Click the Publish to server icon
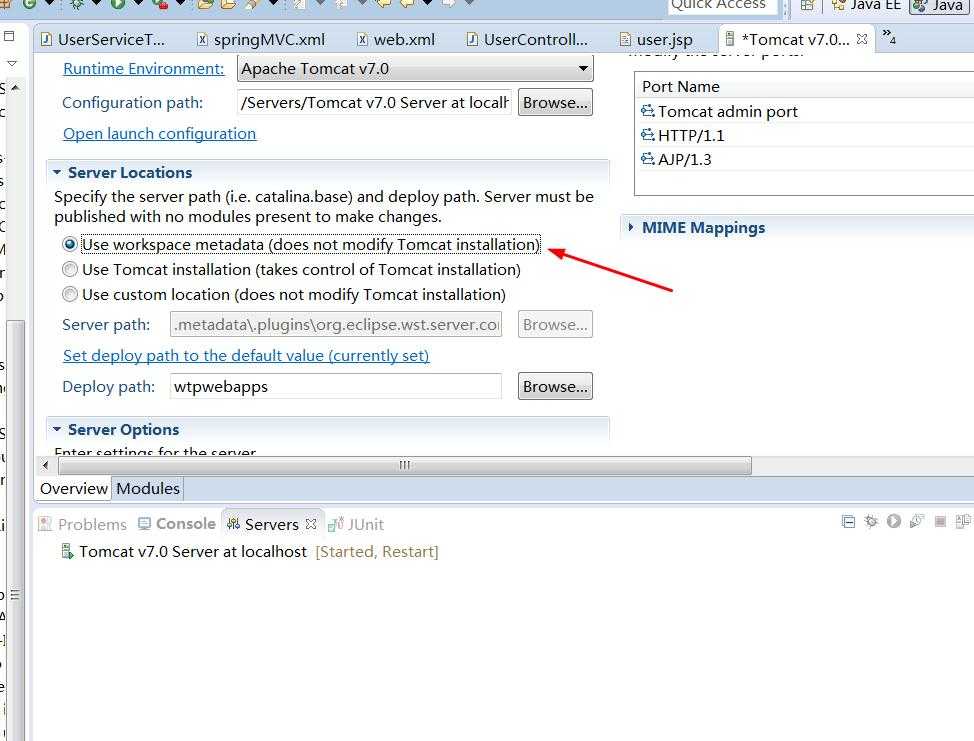This screenshot has width=974, height=741. [963, 522]
